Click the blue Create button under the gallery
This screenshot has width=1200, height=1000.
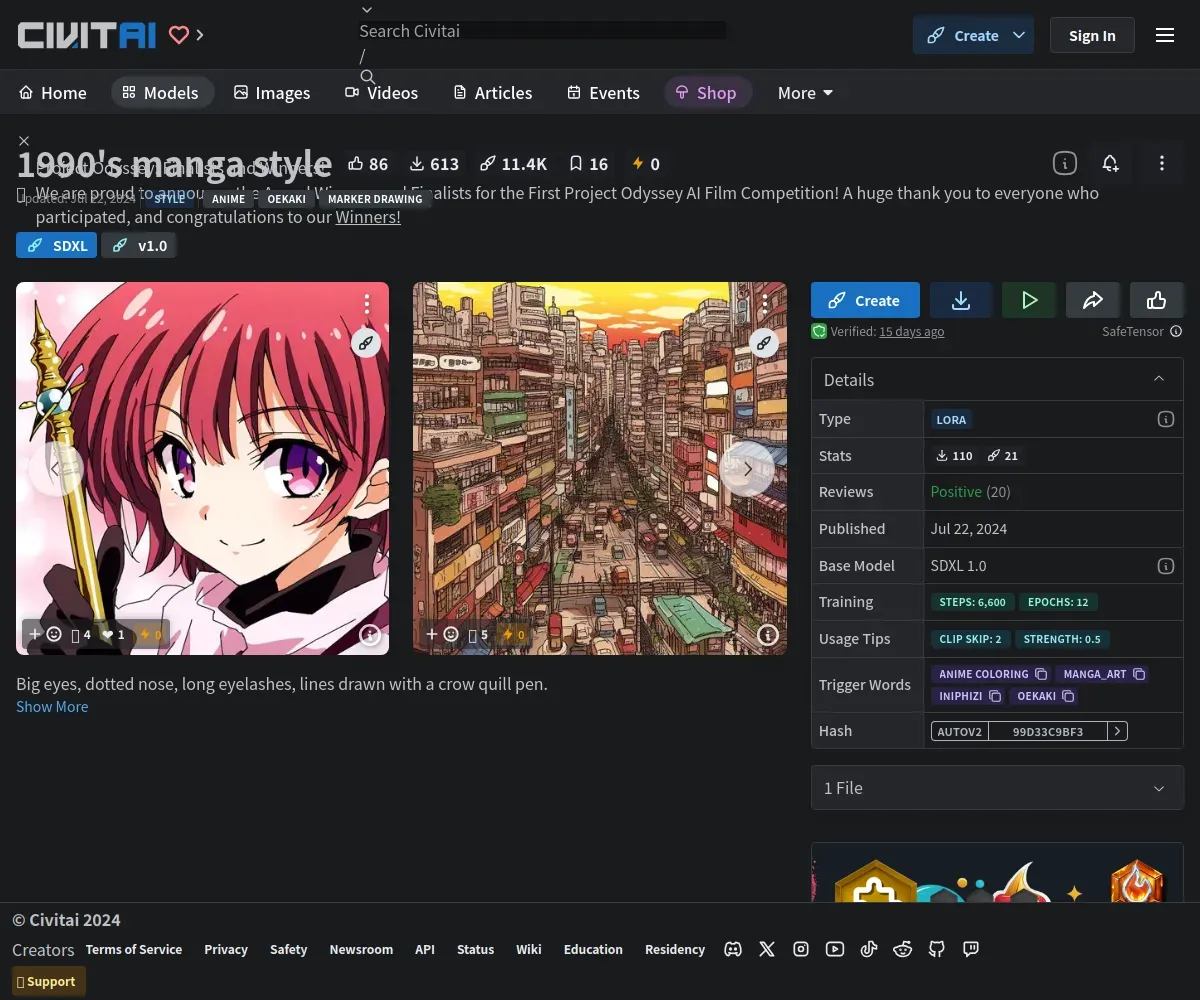coord(865,300)
